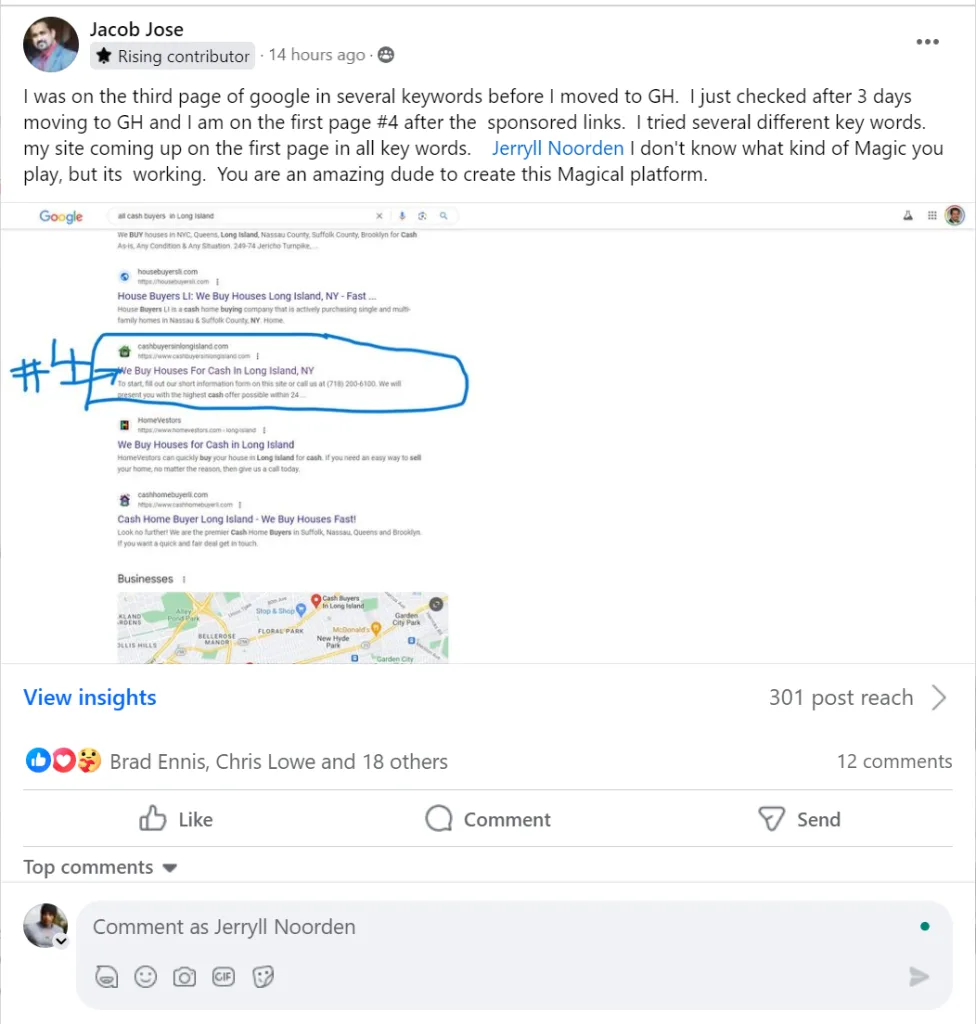
Task: Click the avatar sticker icon in comment box
Action: pos(106,977)
